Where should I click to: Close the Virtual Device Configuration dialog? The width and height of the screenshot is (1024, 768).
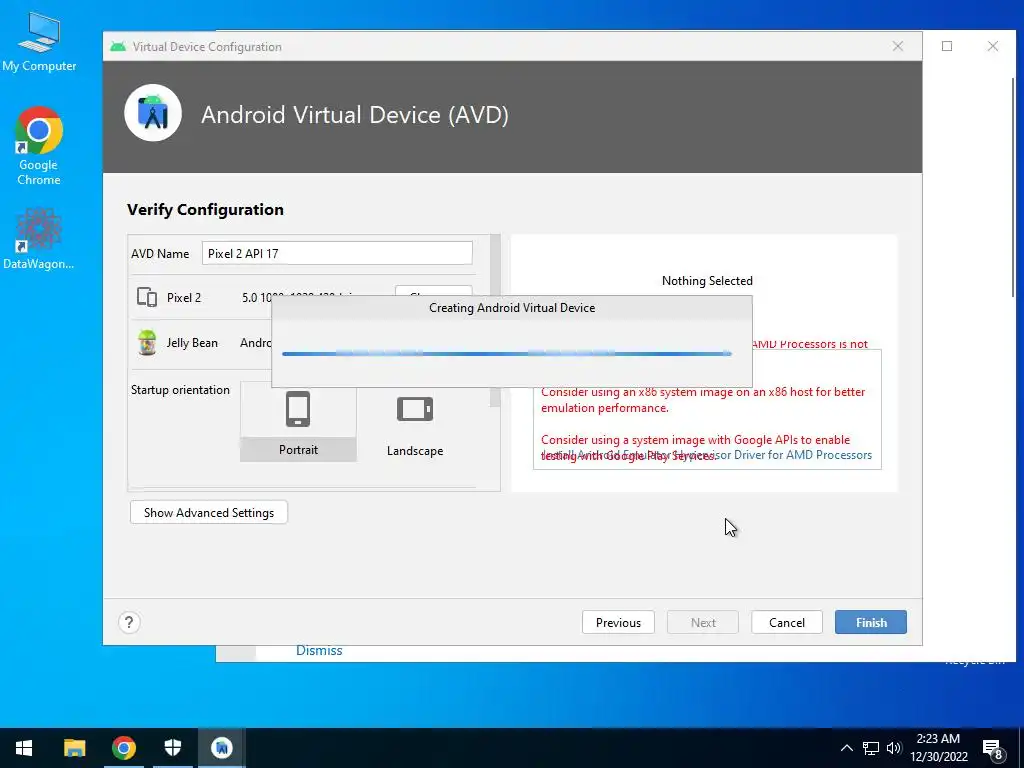click(898, 46)
